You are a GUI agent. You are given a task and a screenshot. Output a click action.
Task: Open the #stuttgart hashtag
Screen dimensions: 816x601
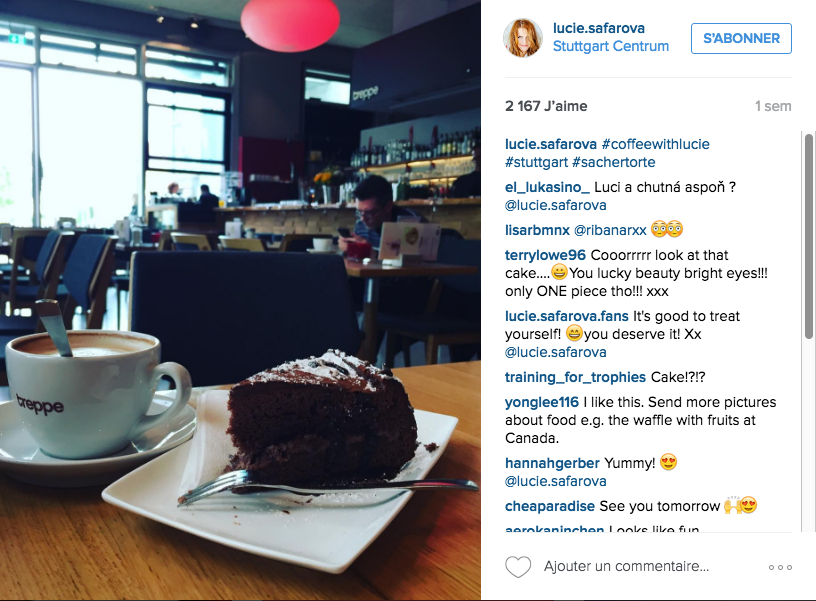536,162
